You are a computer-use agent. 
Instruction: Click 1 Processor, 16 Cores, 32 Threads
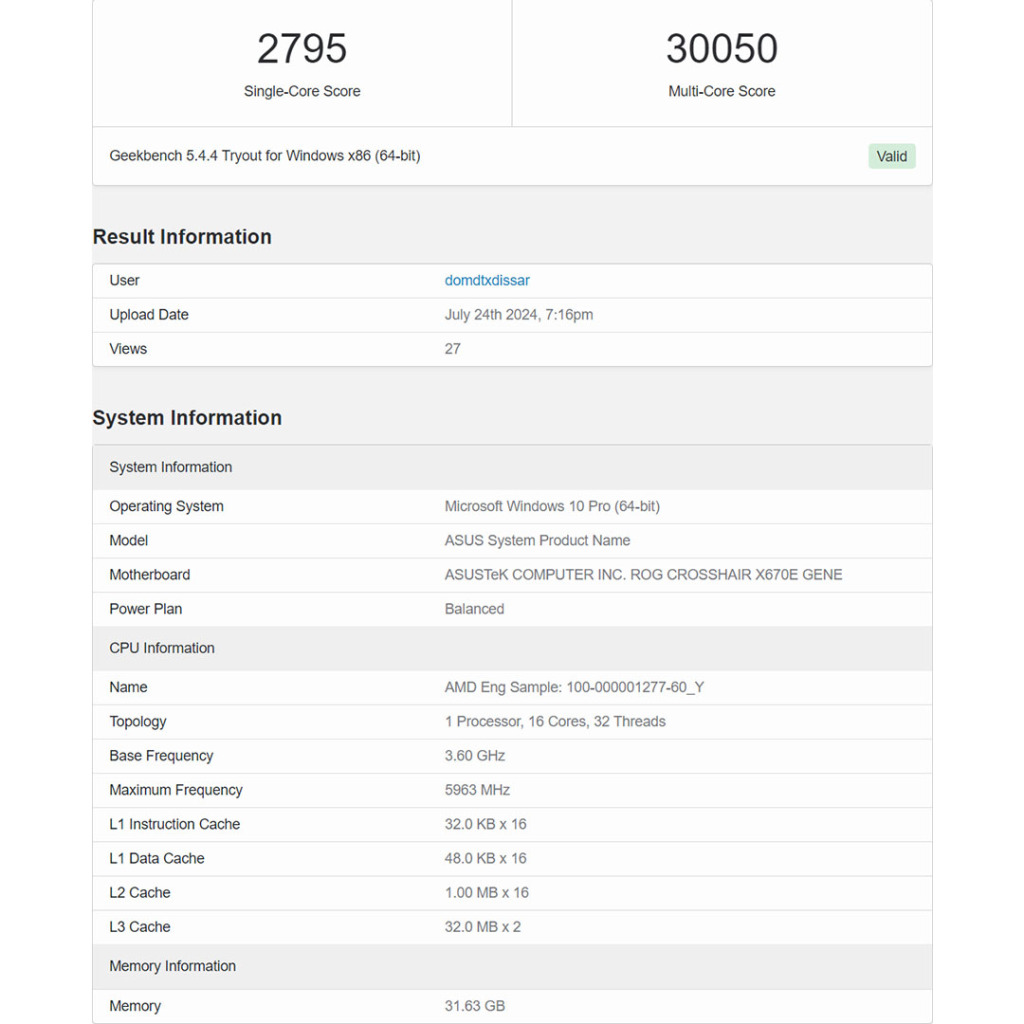point(555,721)
